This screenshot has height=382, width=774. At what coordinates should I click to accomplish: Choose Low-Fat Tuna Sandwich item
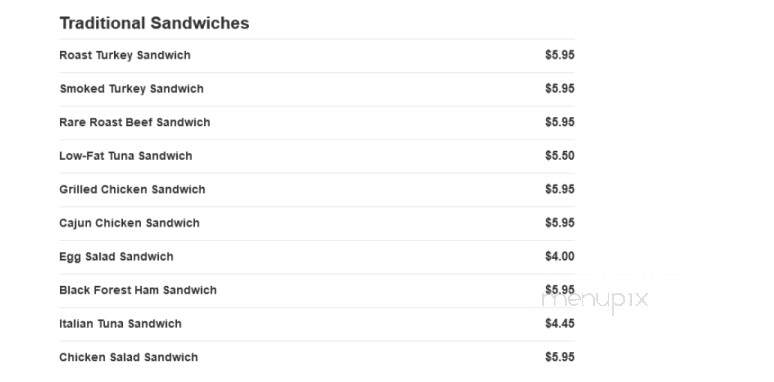[125, 156]
